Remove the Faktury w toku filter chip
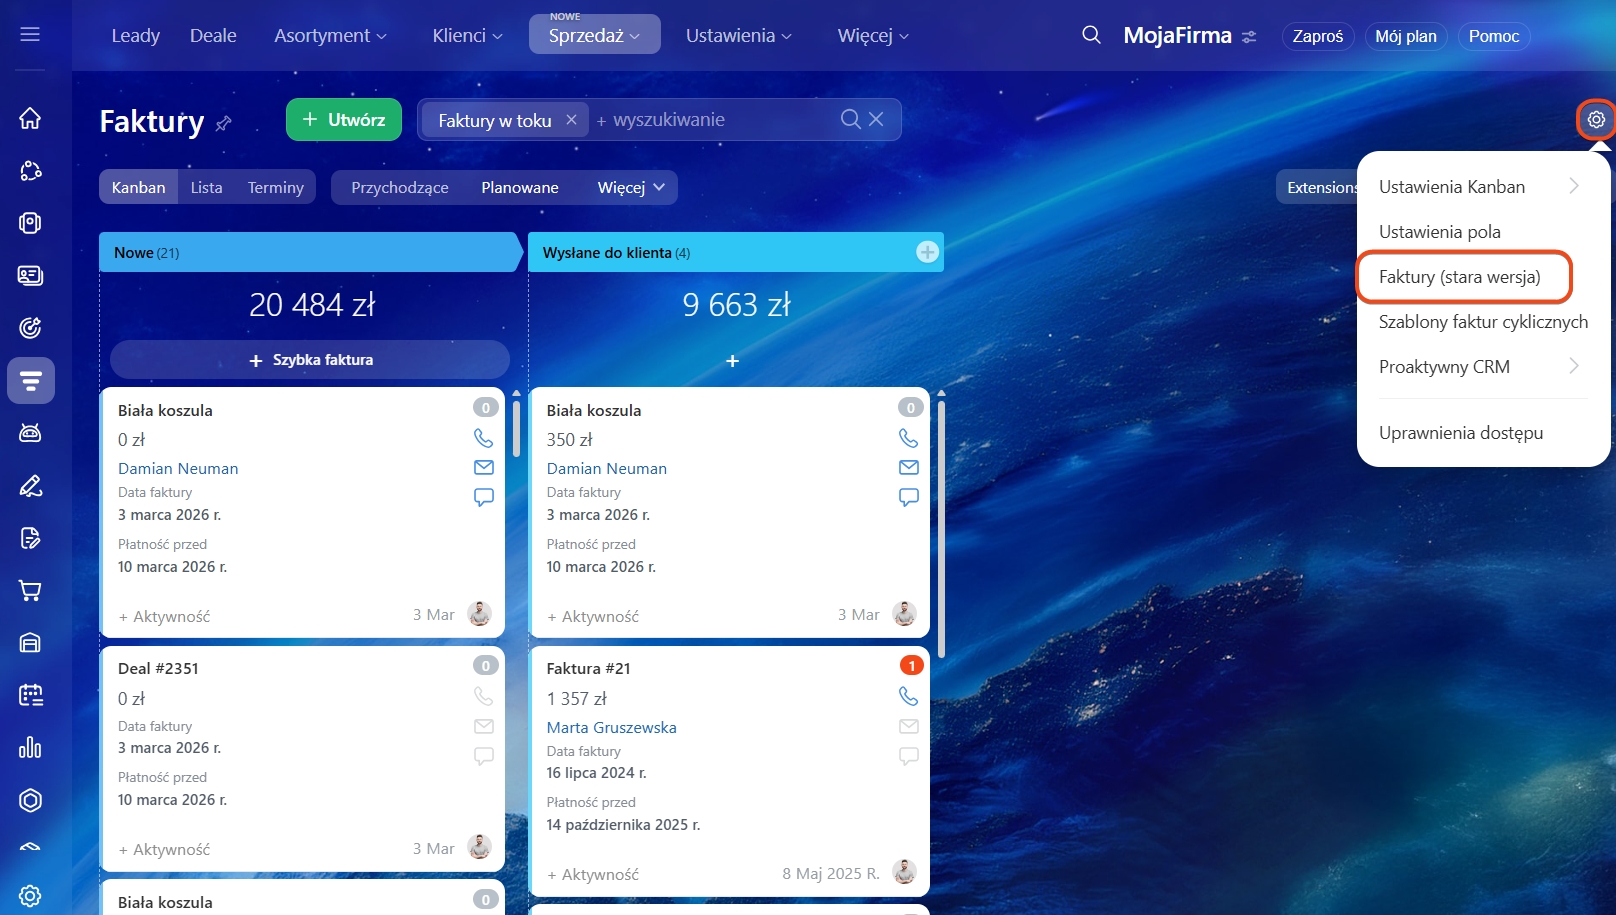 pos(571,120)
